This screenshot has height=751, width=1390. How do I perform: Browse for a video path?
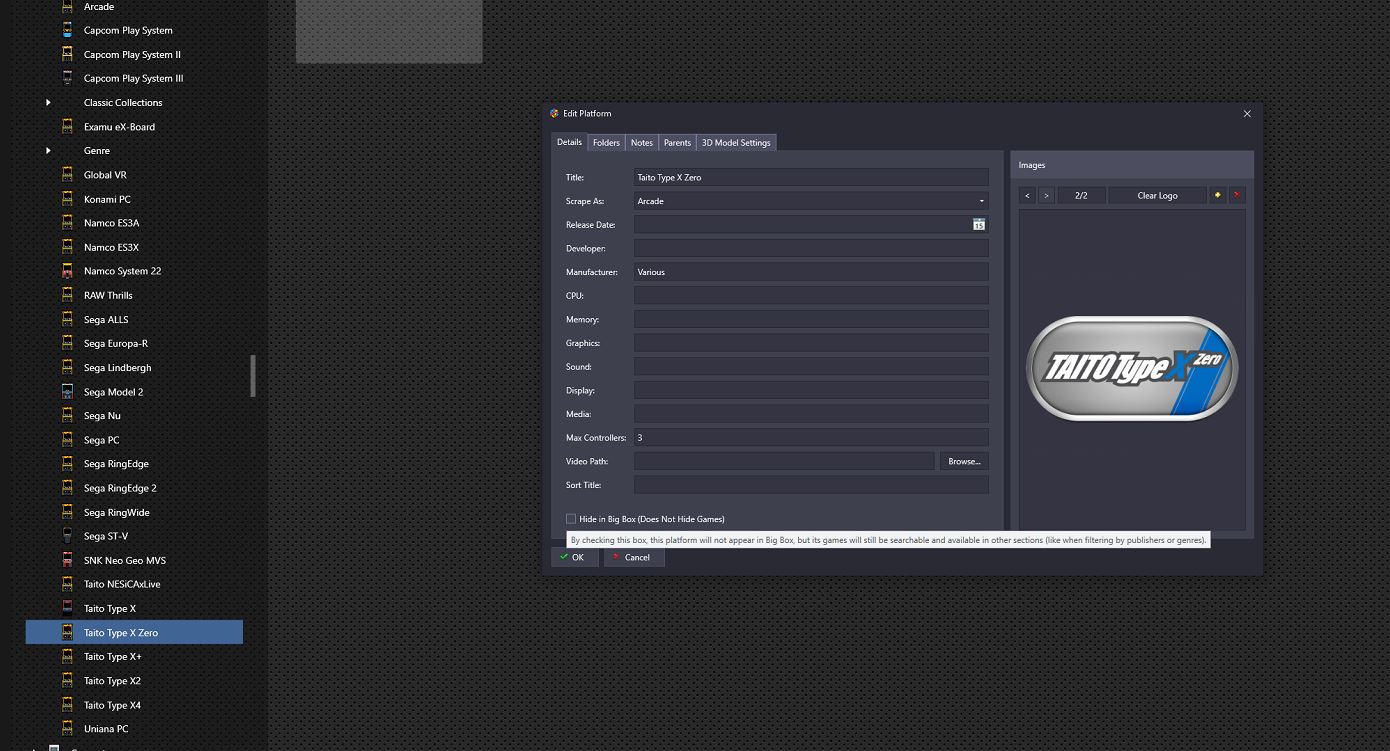(964, 461)
